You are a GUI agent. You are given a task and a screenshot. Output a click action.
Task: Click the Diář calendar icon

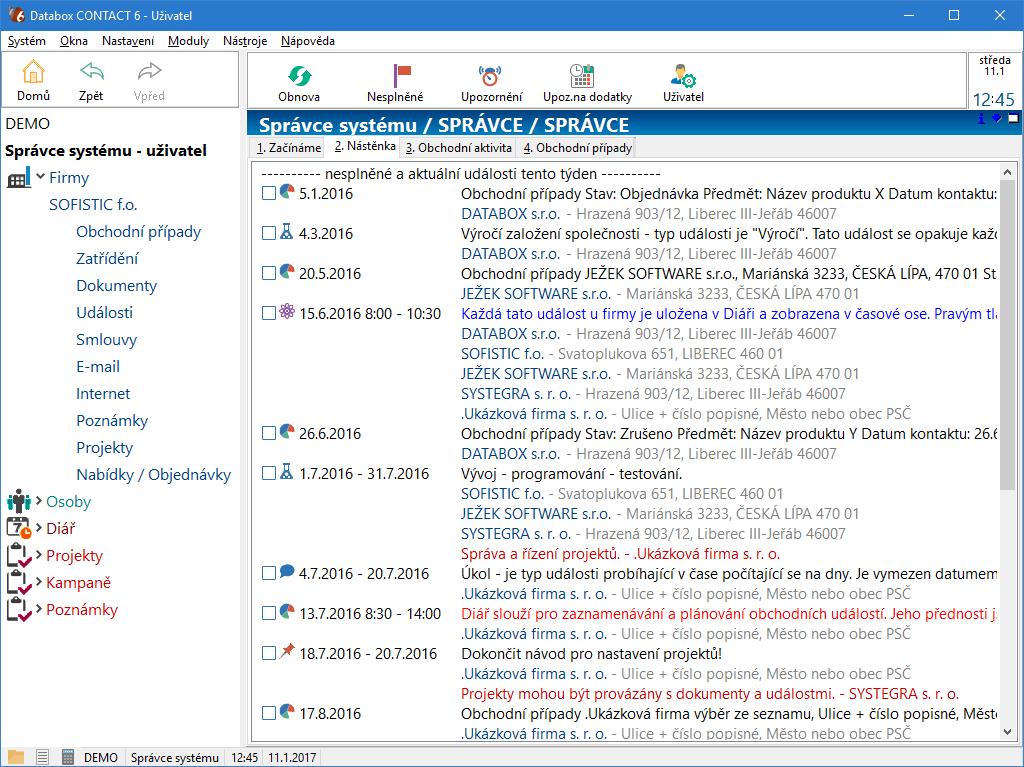pos(18,528)
